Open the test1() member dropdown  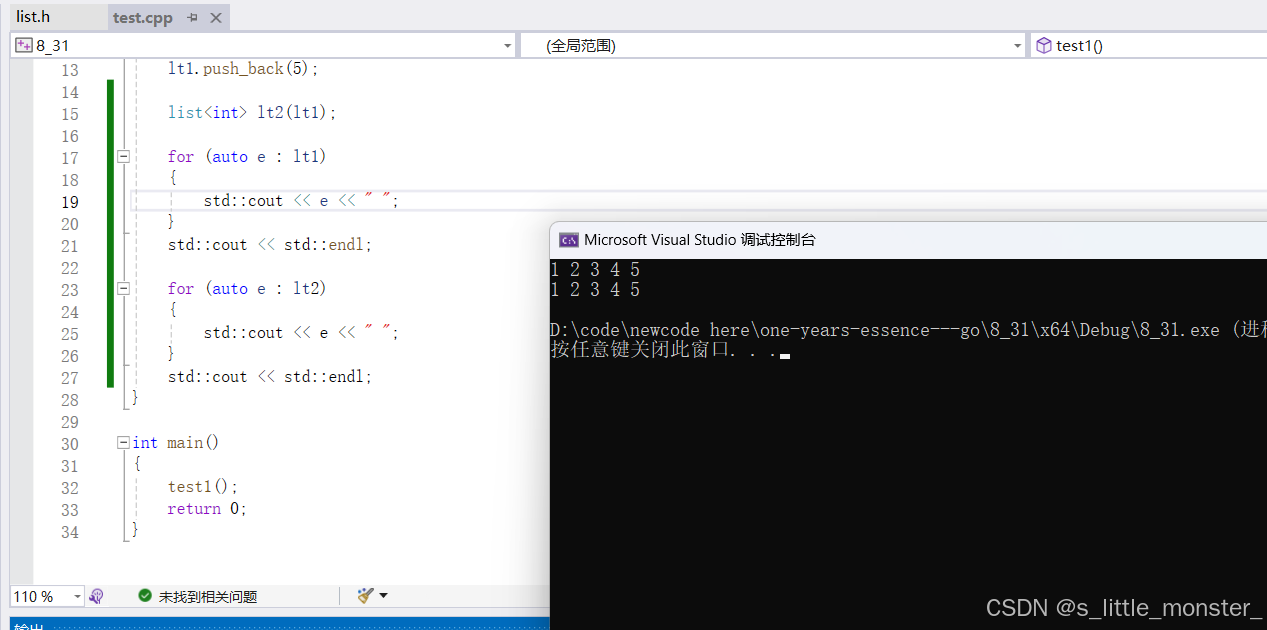pos(1150,46)
